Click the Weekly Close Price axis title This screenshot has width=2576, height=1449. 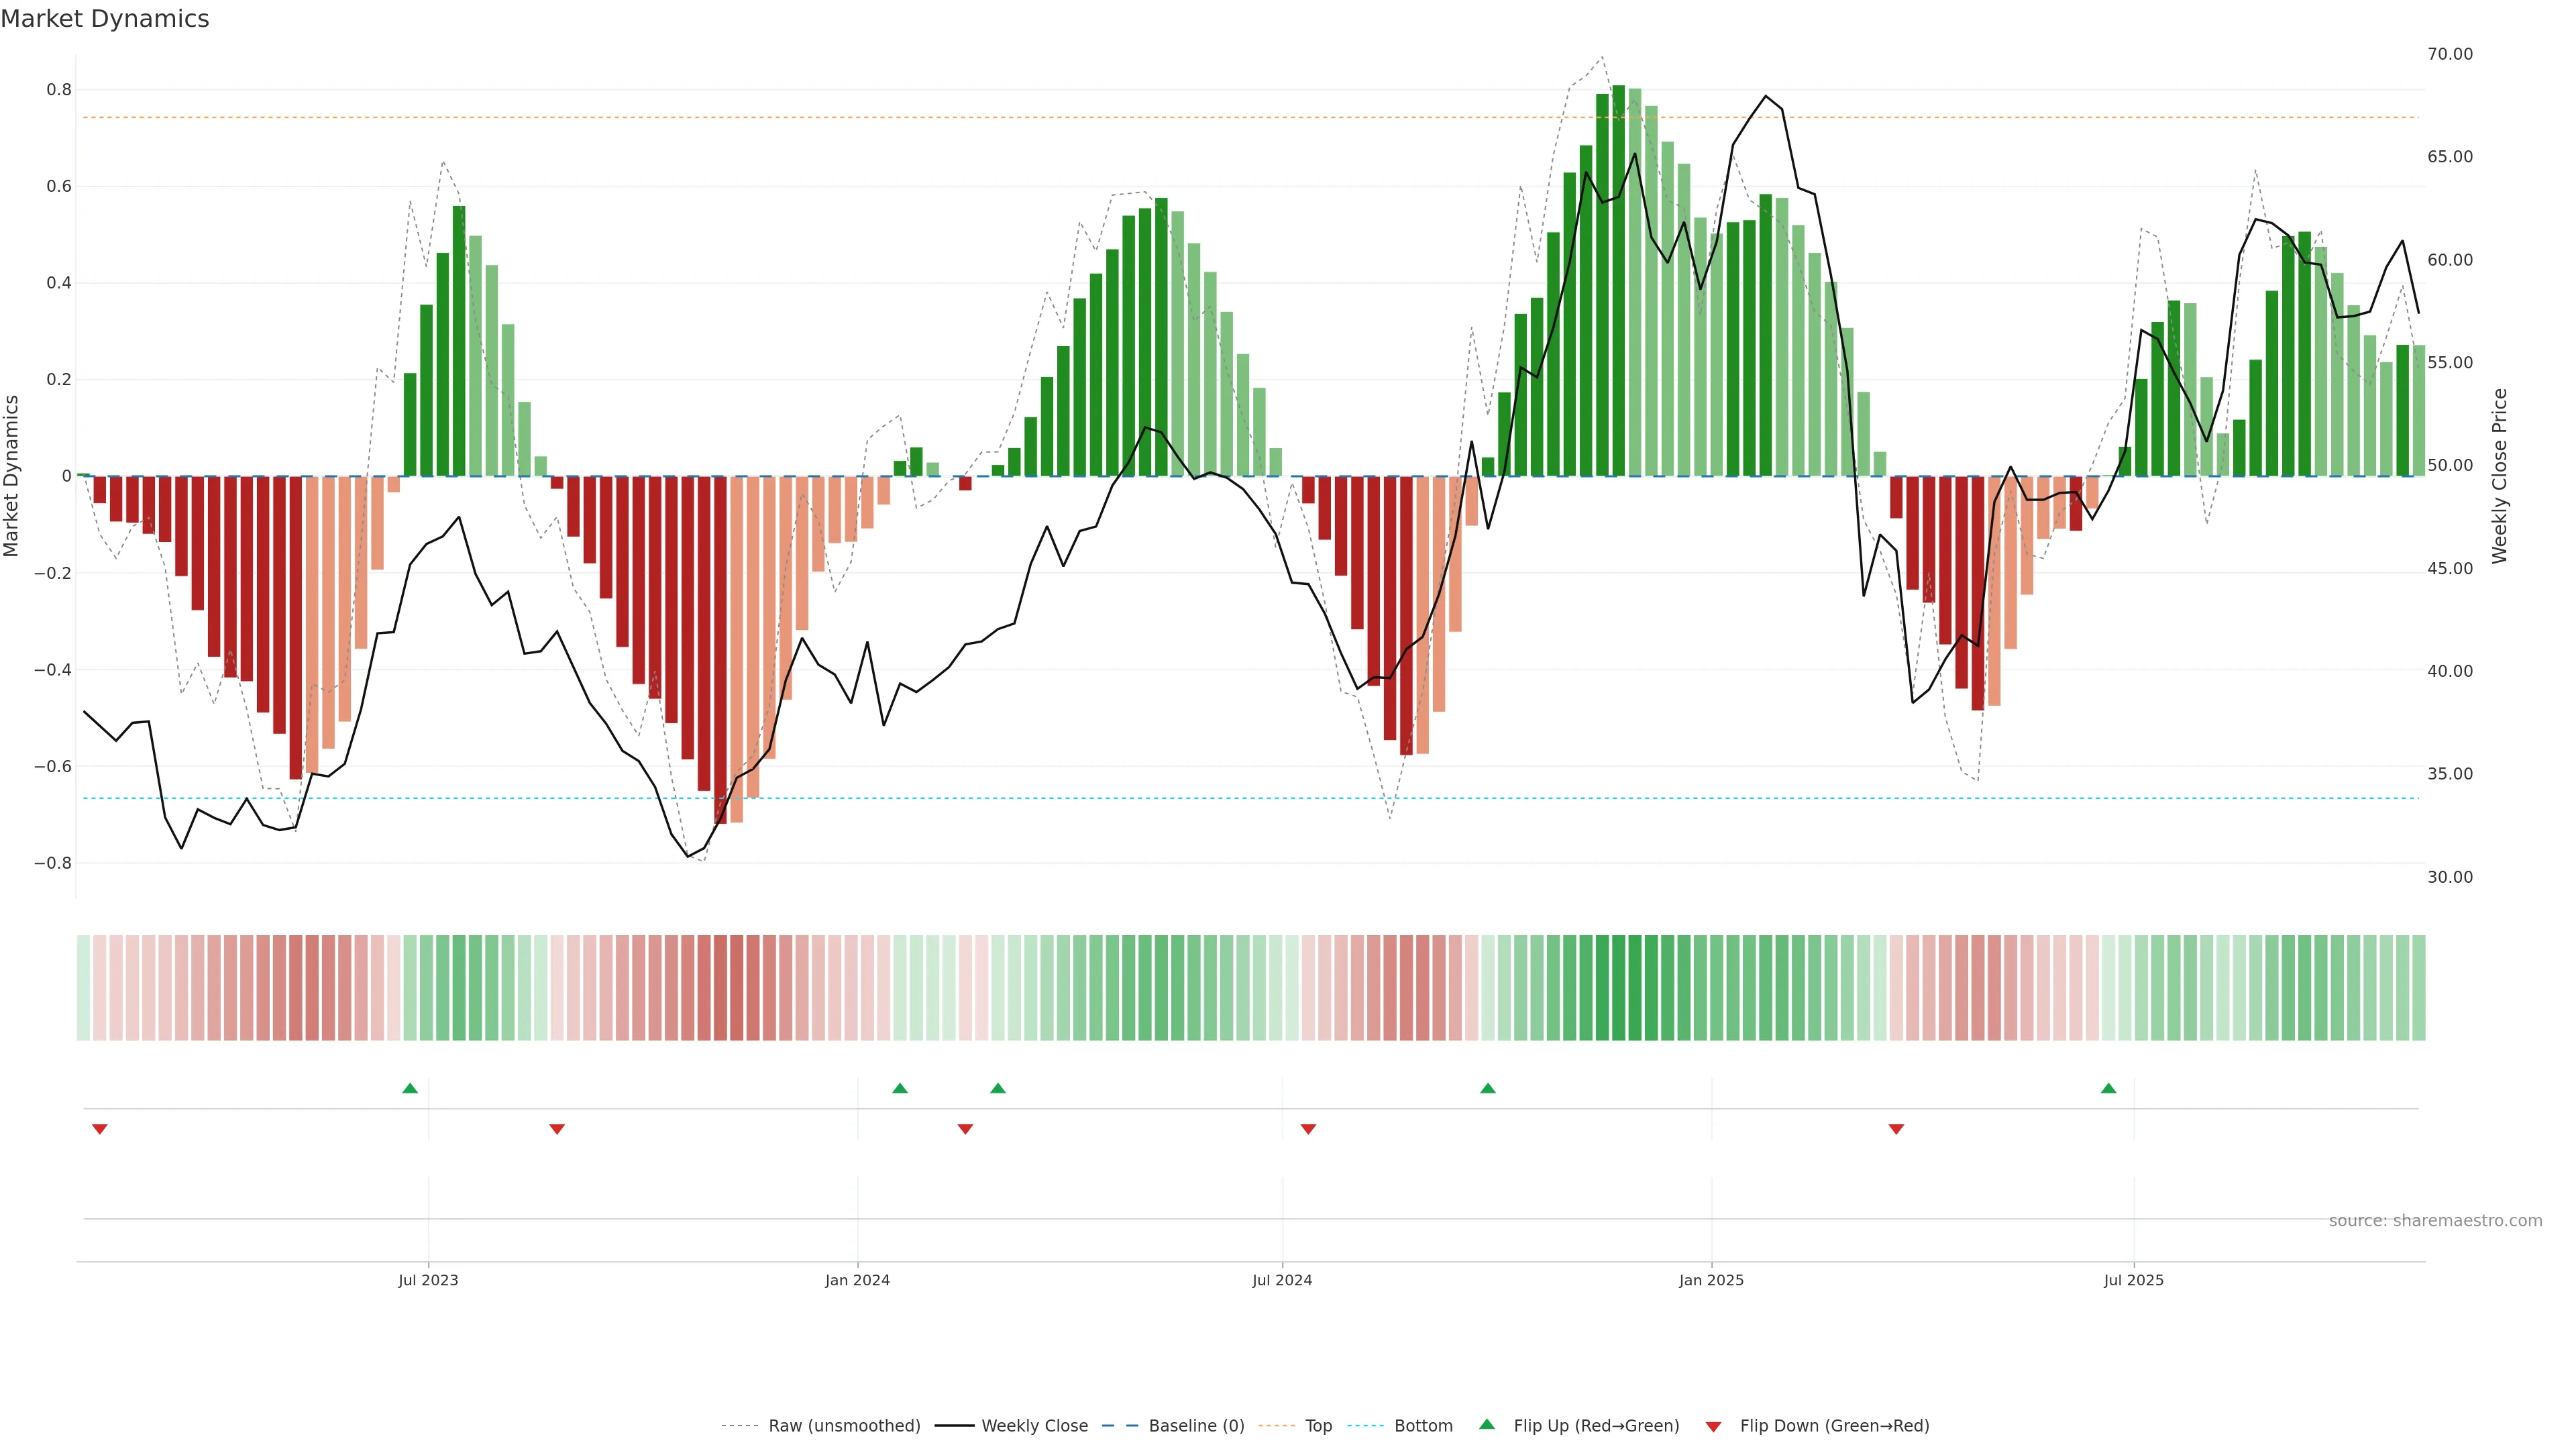point(2499,476)
